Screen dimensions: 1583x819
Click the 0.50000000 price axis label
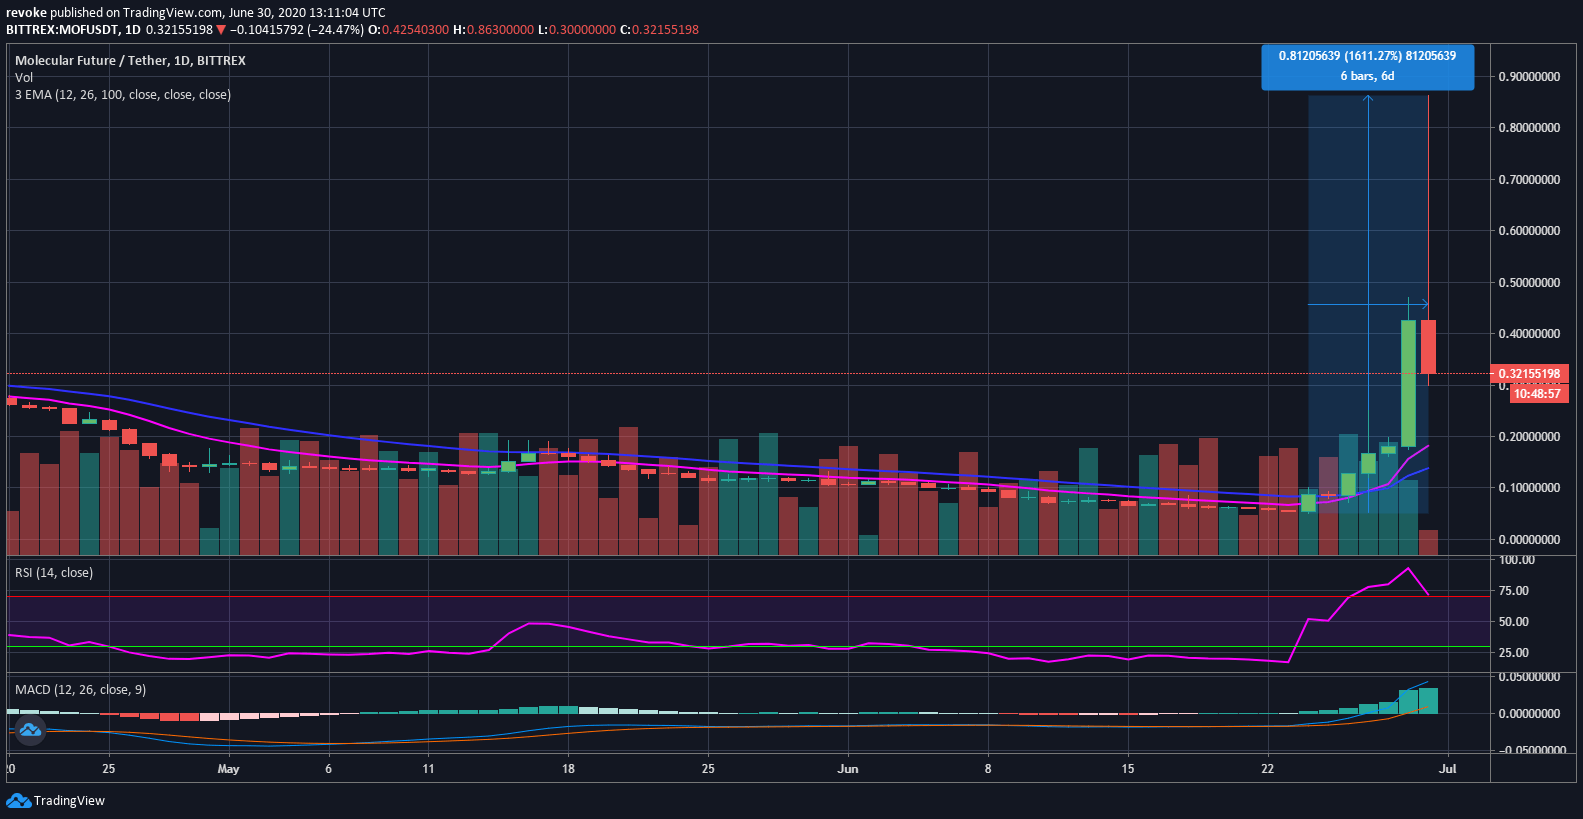1529,283
